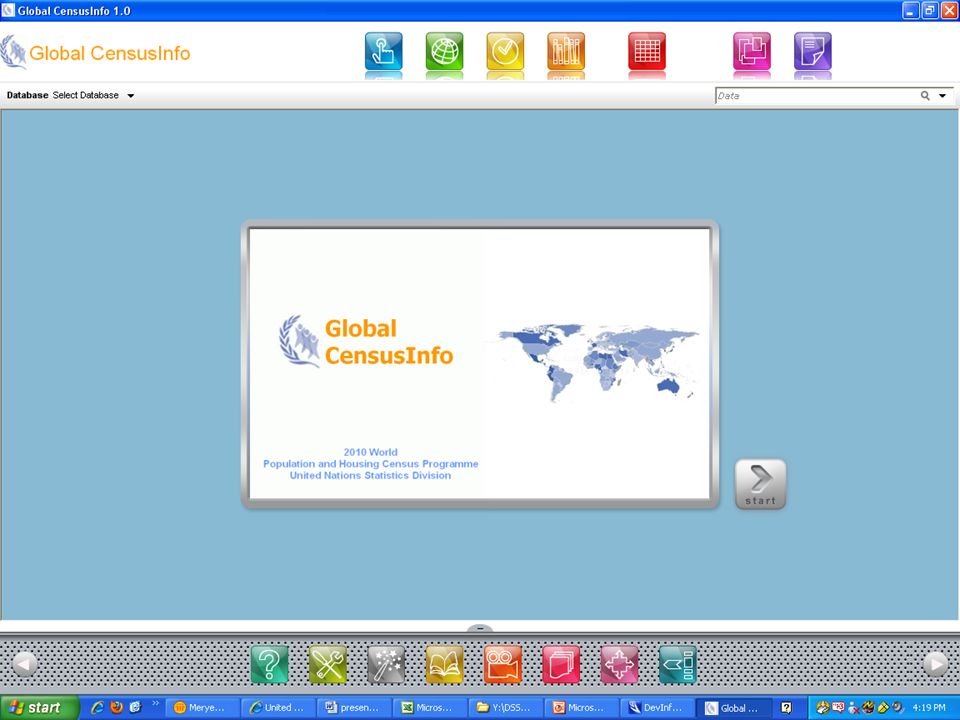960x720 pixels.
Task: Expand the Select Database dropdown
Action: point(130,96)
